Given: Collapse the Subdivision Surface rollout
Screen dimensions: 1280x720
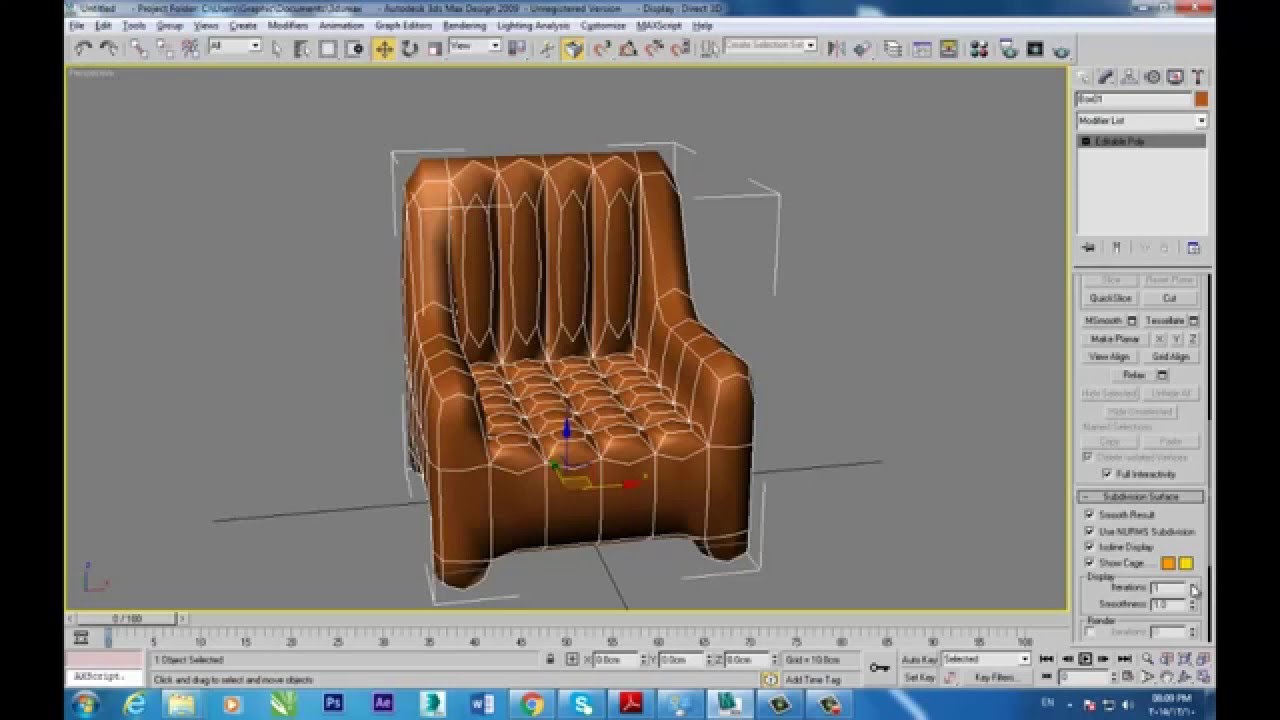Looking at the screenshot, I should click(x=1140, y=497).
